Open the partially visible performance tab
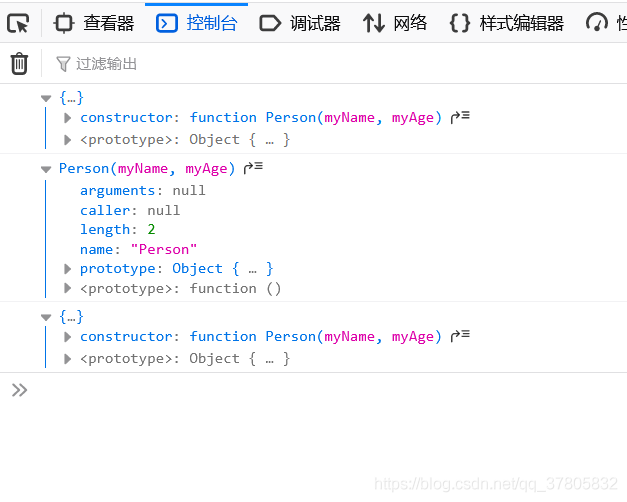The image size is (627, 502). (606, 23)
